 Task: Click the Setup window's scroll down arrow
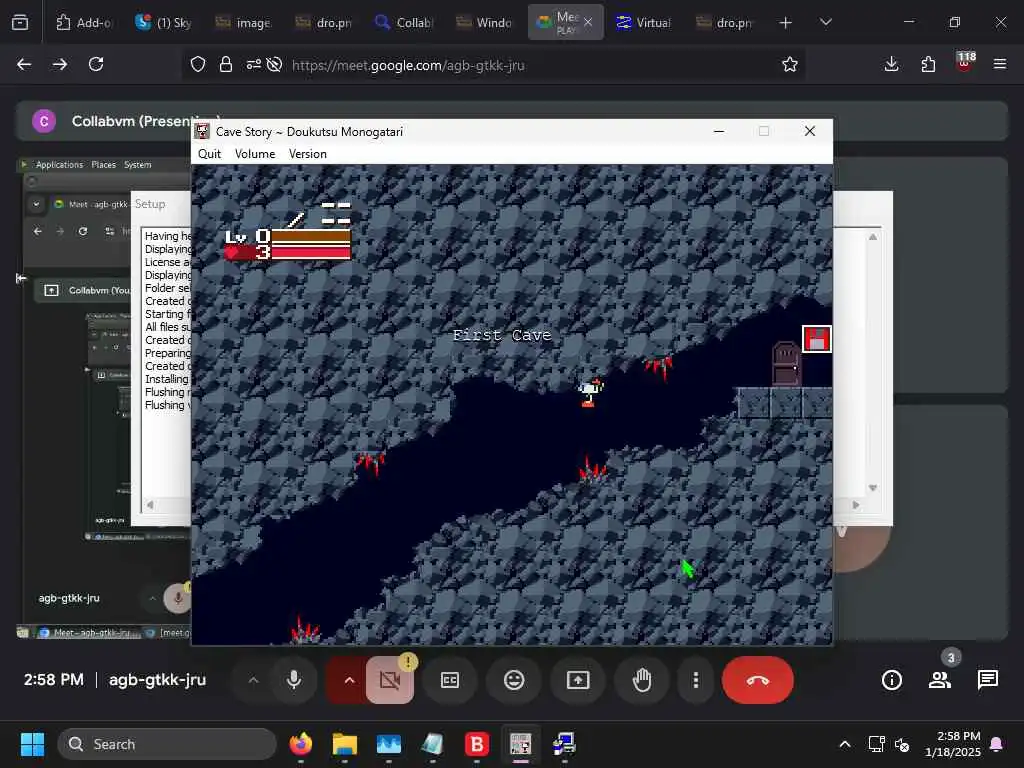(873, 488)
